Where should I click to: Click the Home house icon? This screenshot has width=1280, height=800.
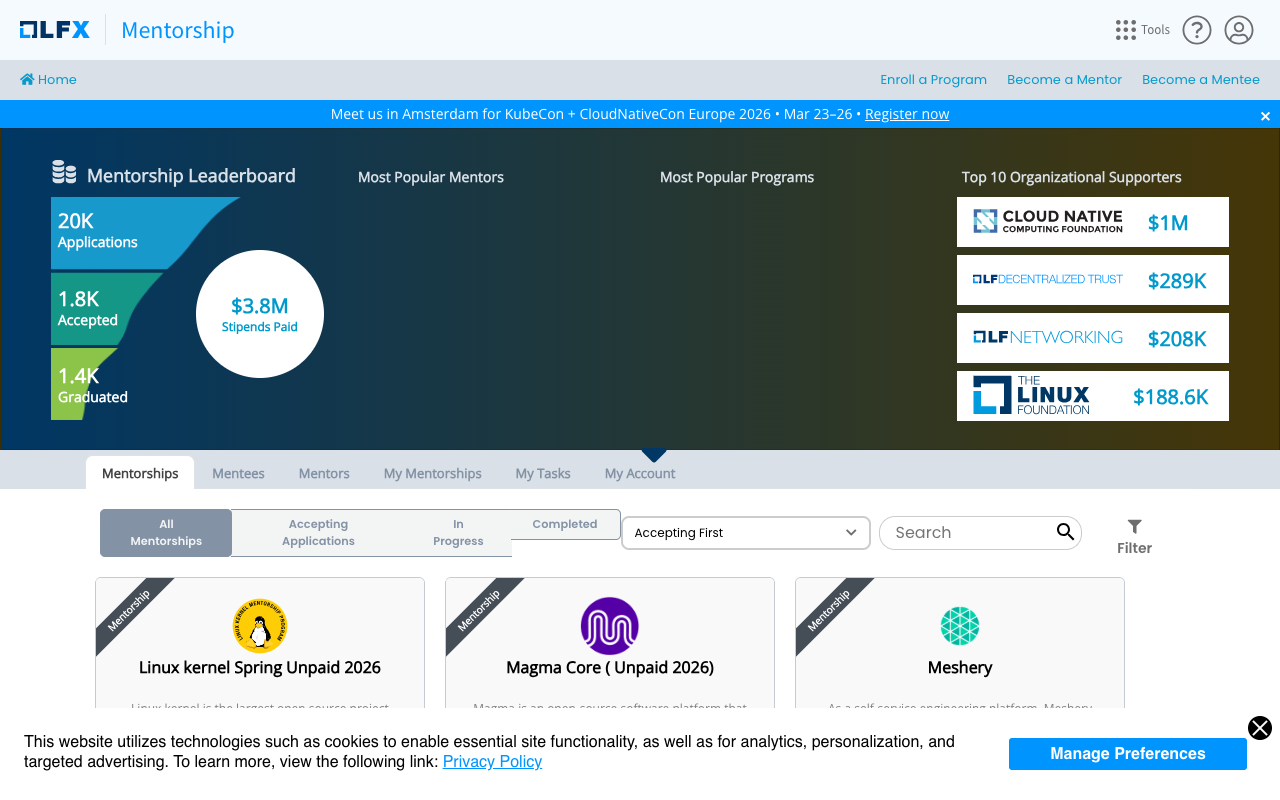[29, 78]
